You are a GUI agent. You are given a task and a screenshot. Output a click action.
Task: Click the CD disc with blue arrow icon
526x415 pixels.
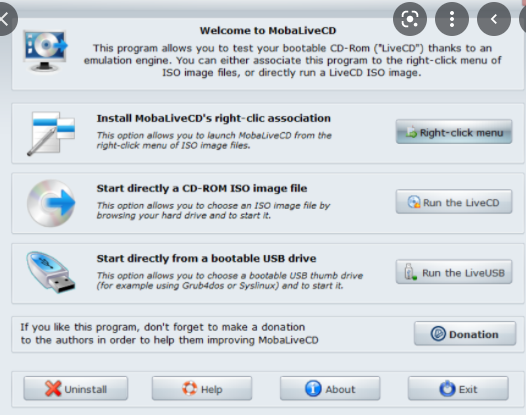coord(51,203)
